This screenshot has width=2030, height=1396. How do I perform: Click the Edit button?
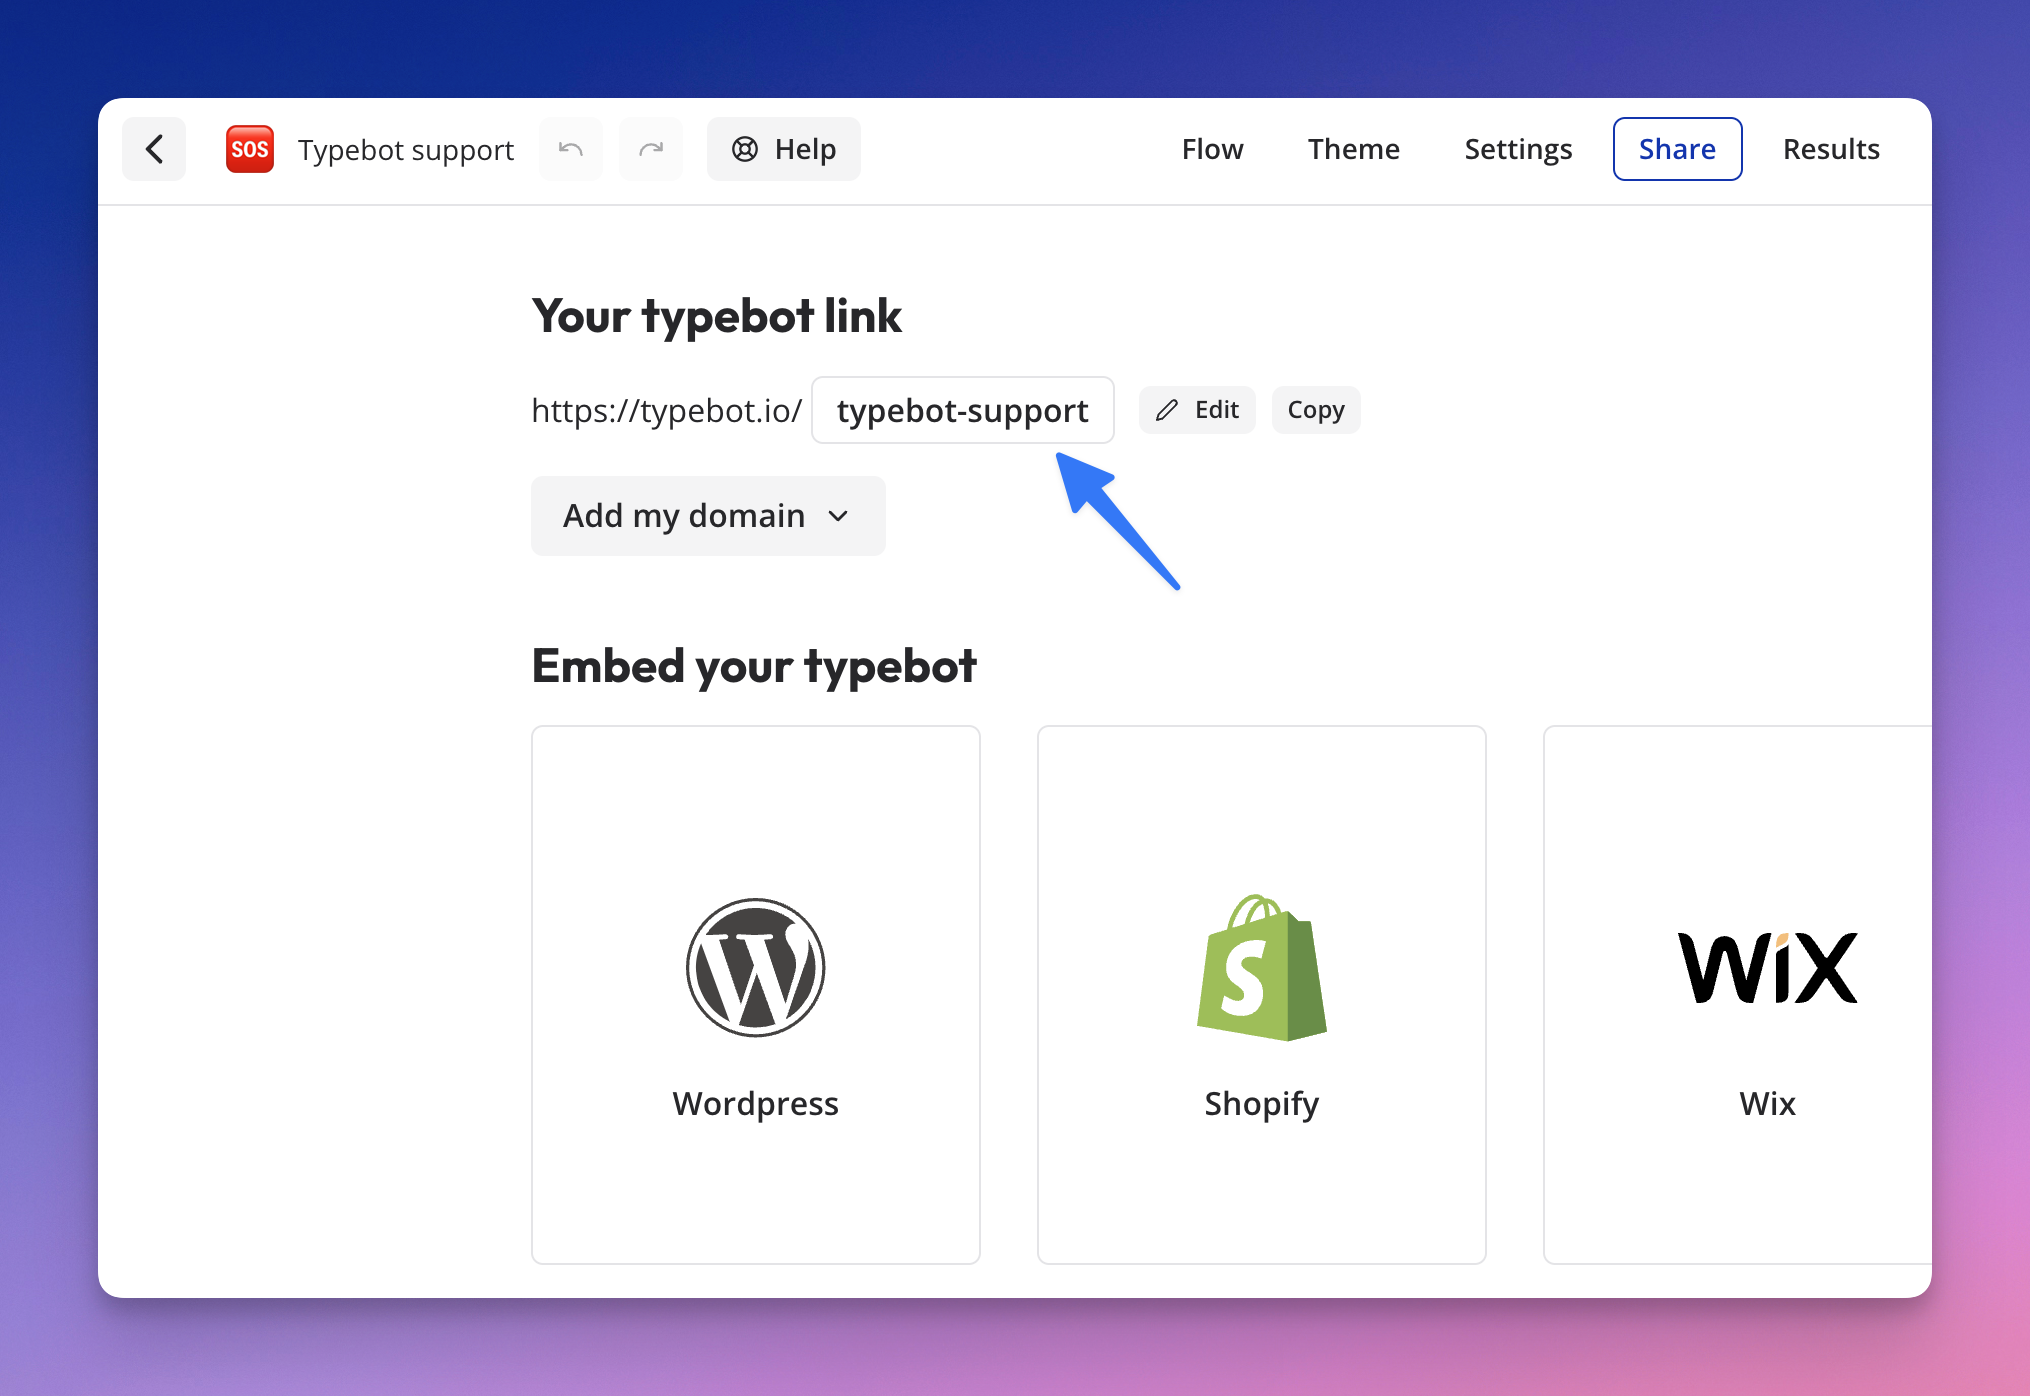(x=1196, y=410)
